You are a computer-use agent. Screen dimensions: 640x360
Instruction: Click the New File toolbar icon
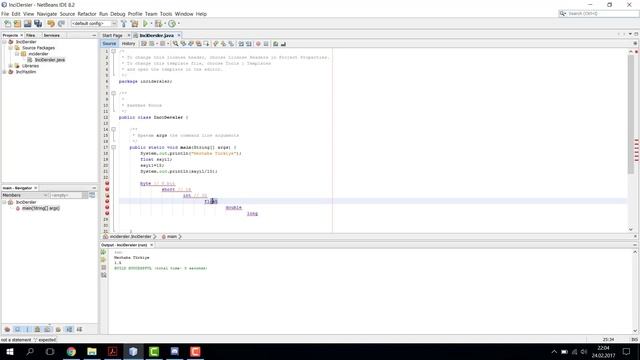[x=7, y=24]
